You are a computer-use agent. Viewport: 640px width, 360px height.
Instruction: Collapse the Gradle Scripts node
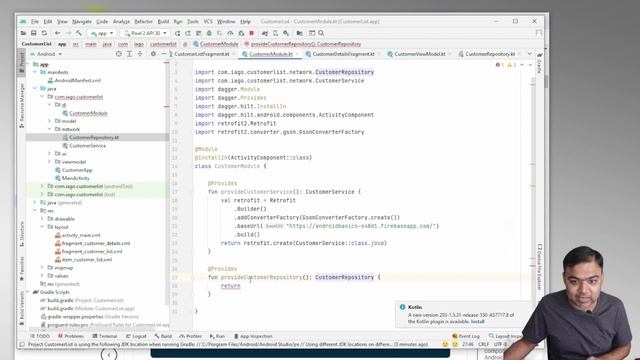28,292
